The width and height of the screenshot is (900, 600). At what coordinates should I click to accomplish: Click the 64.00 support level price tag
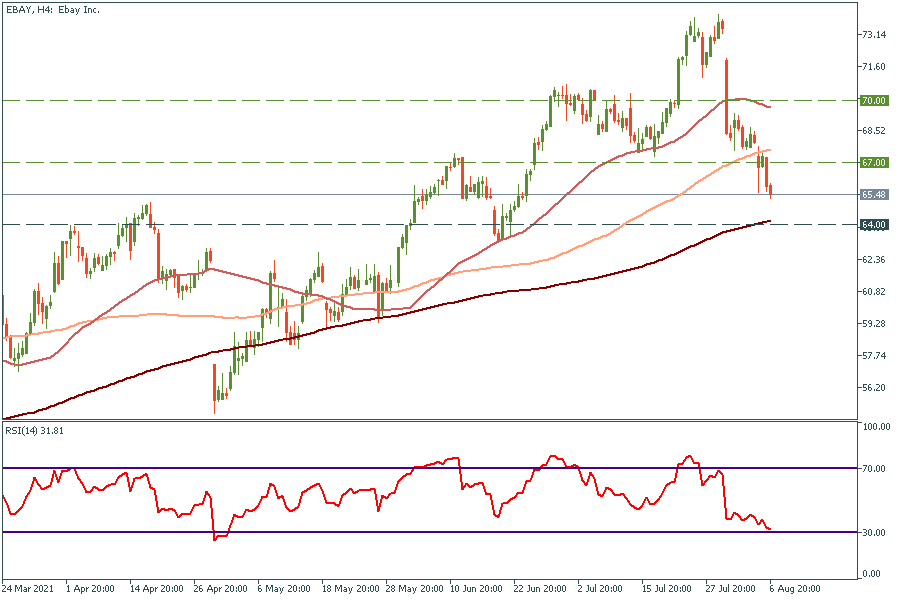click(873, 224)
